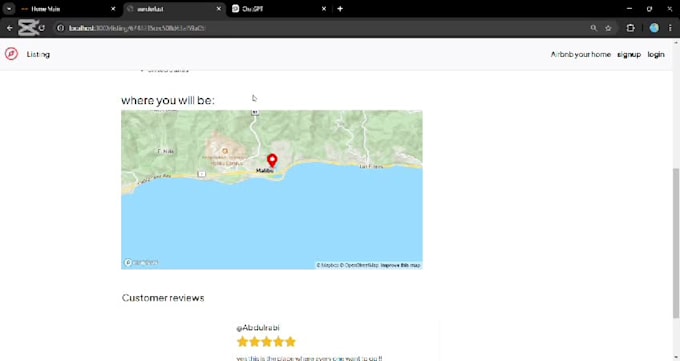
Task: Go to the signup page
Action: [x=629, y=54]
